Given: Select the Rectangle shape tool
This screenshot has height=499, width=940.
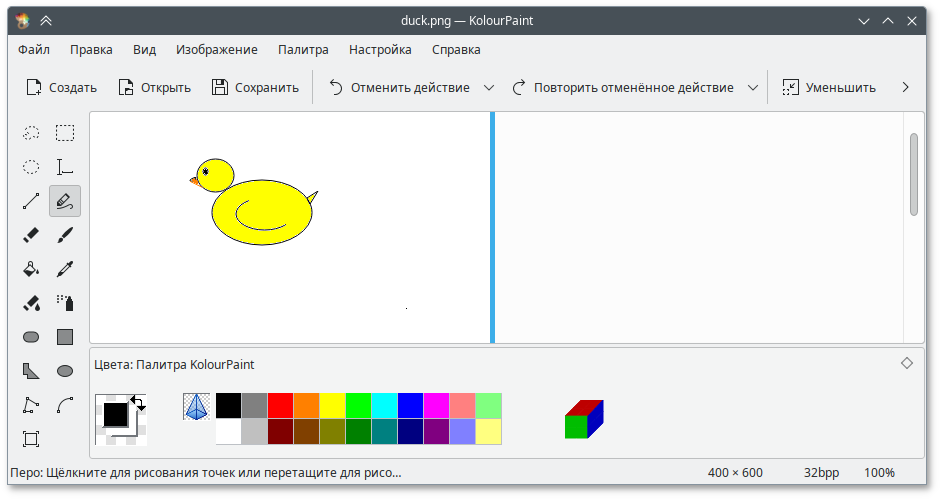Looking at the screenshot, I should point(65,337).
